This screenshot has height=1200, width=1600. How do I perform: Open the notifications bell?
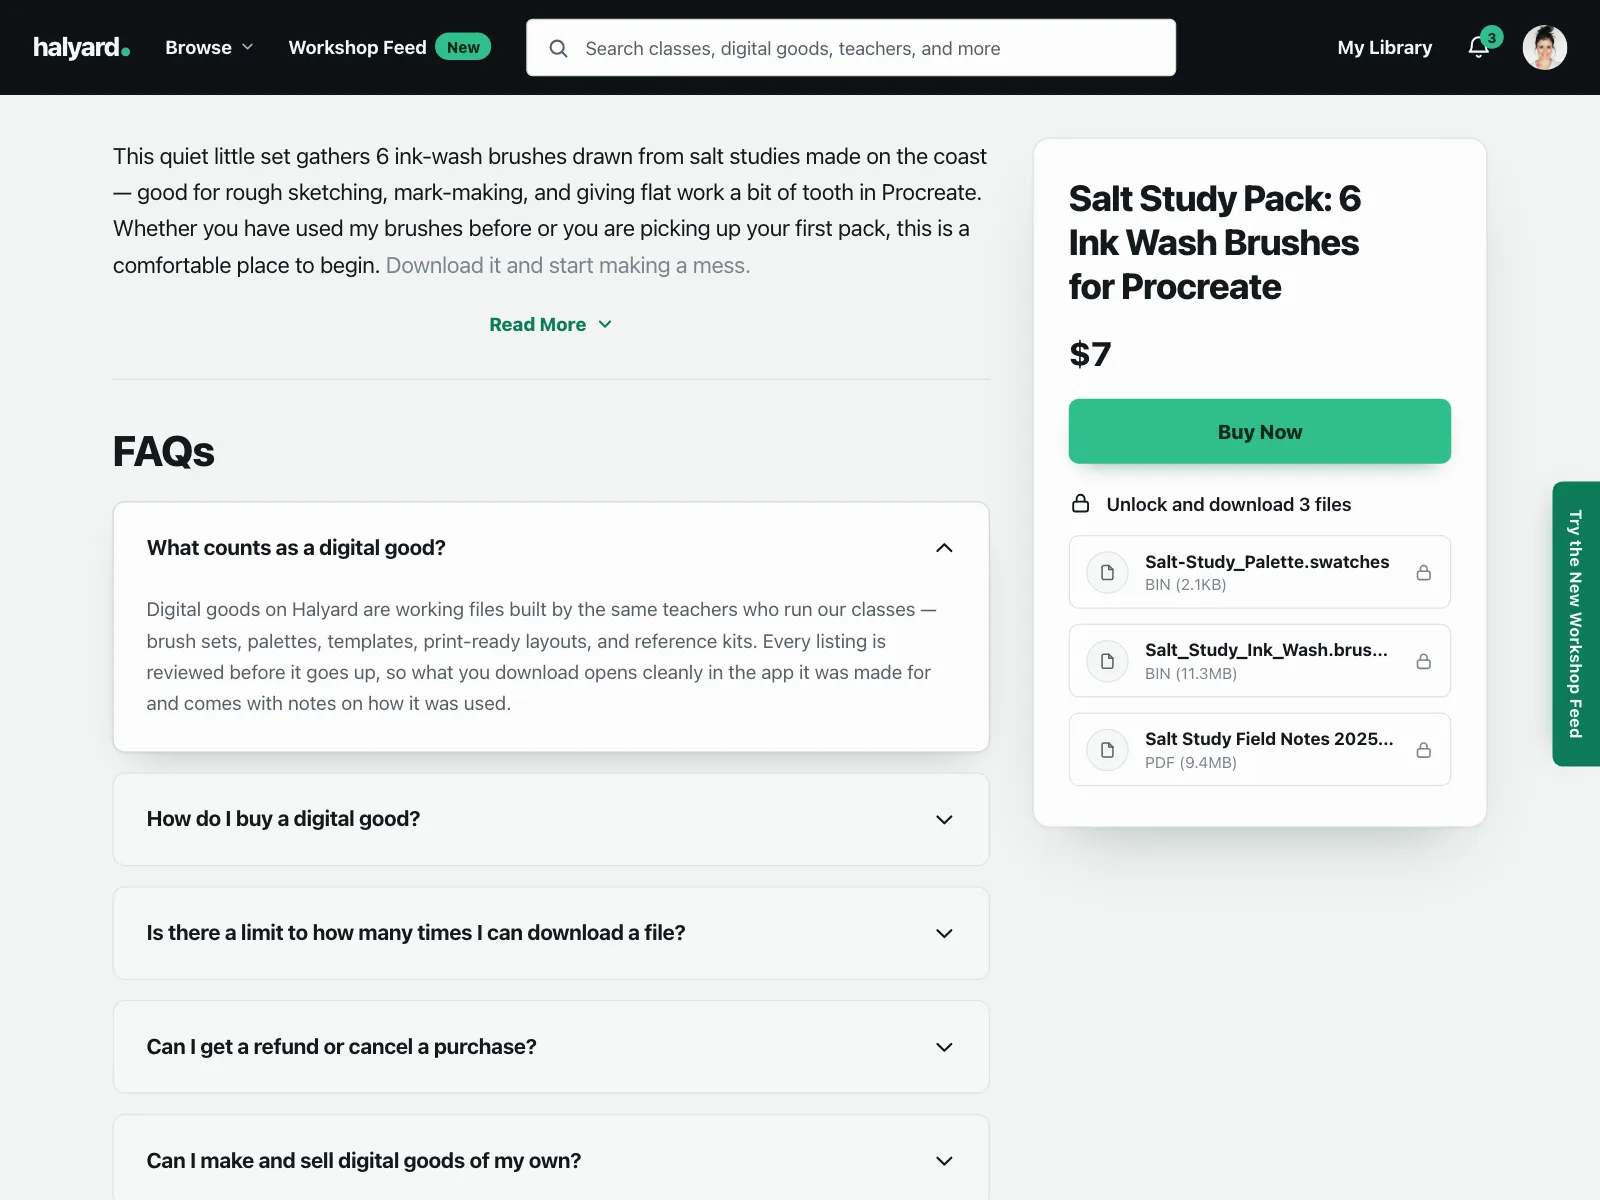point(1479,47)
